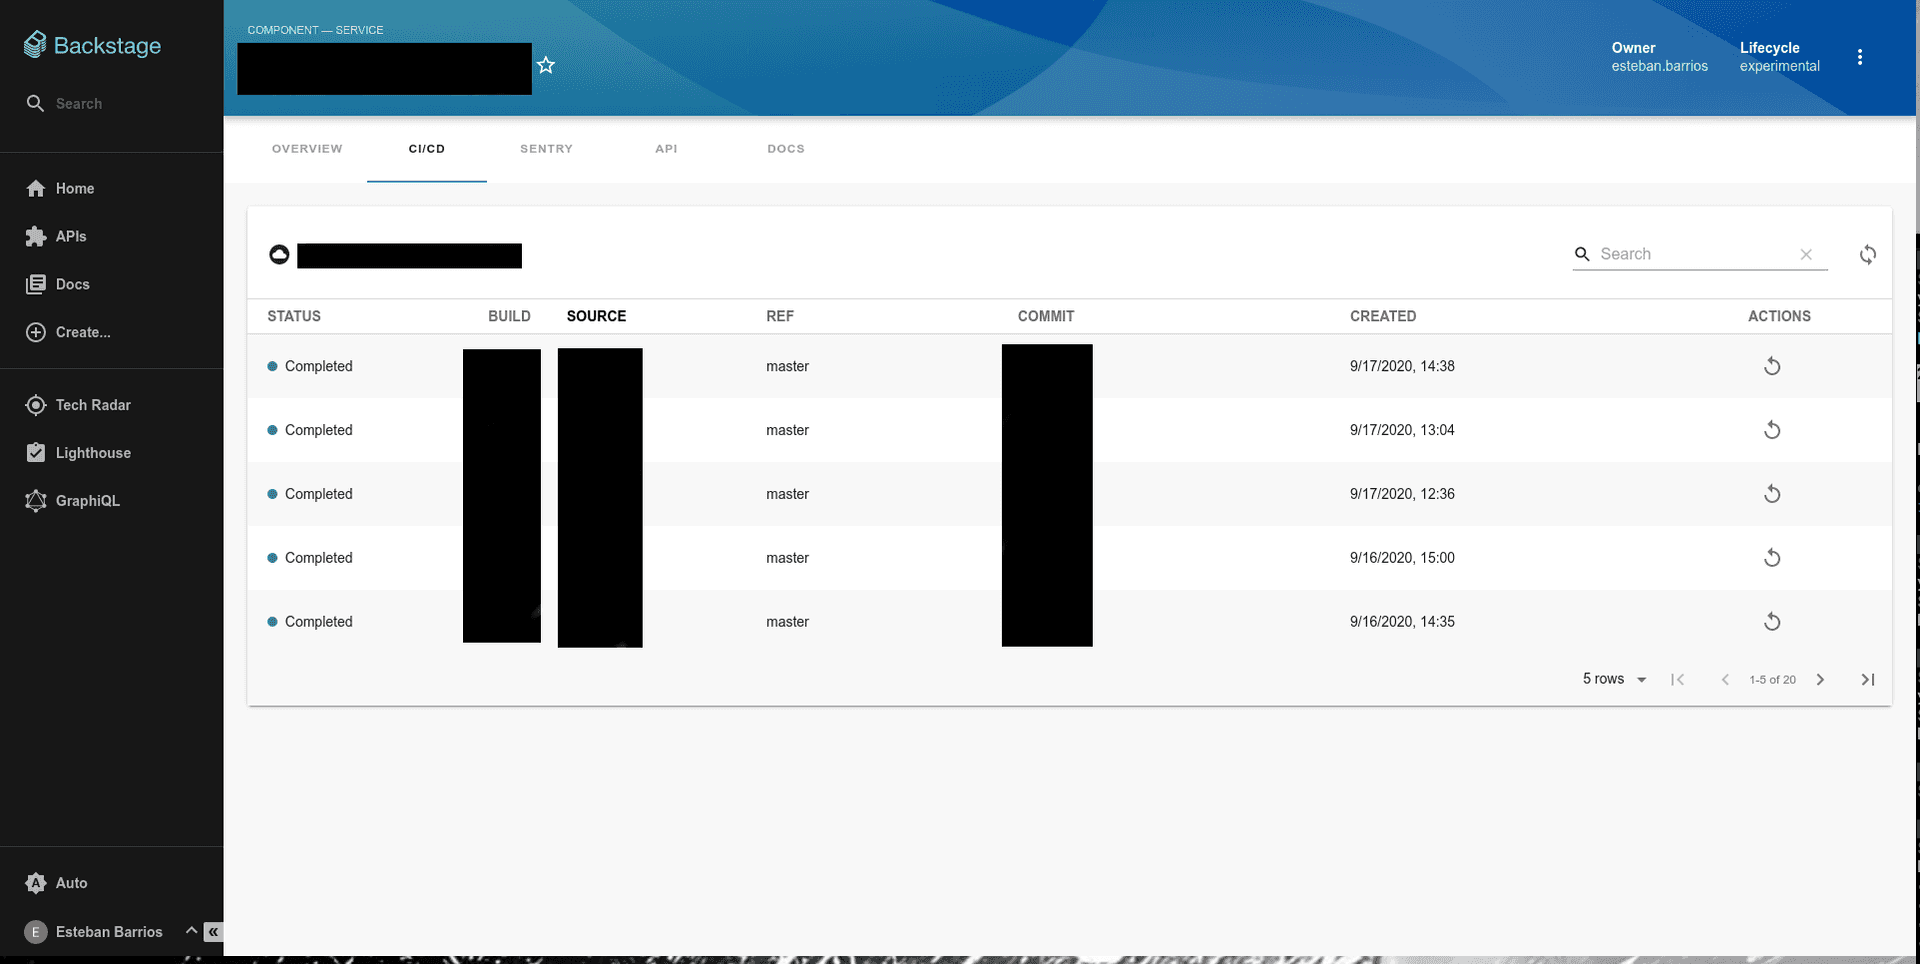Click the date 9/17/2020, 12:36
Viewport: 1920px width, 964px height.
click(1402, 494)
